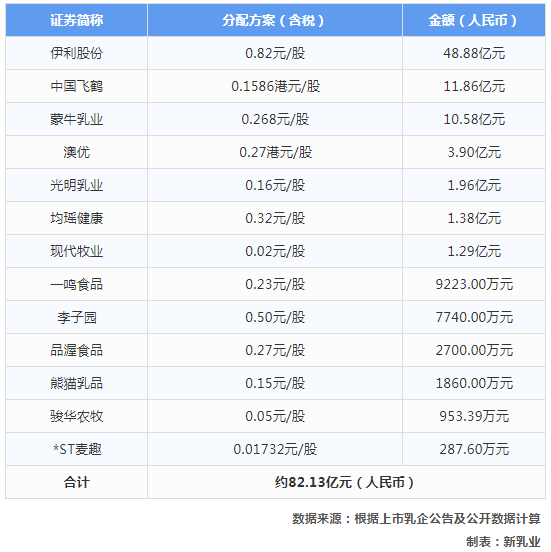Click the 7740.00万元 amount cell
The width and height of the screenshot is (551, 552).
point(474,317)
